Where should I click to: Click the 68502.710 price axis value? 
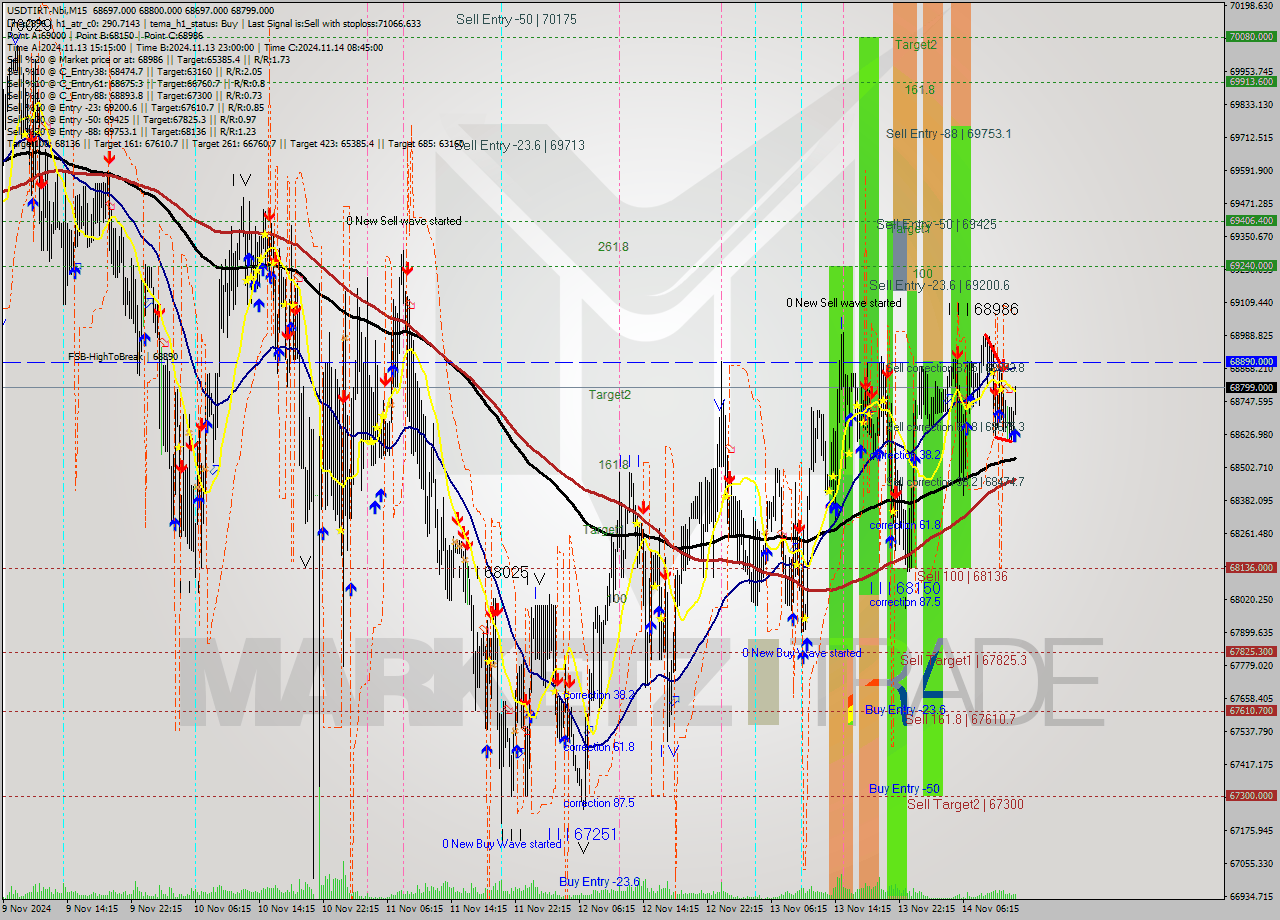1250,467
